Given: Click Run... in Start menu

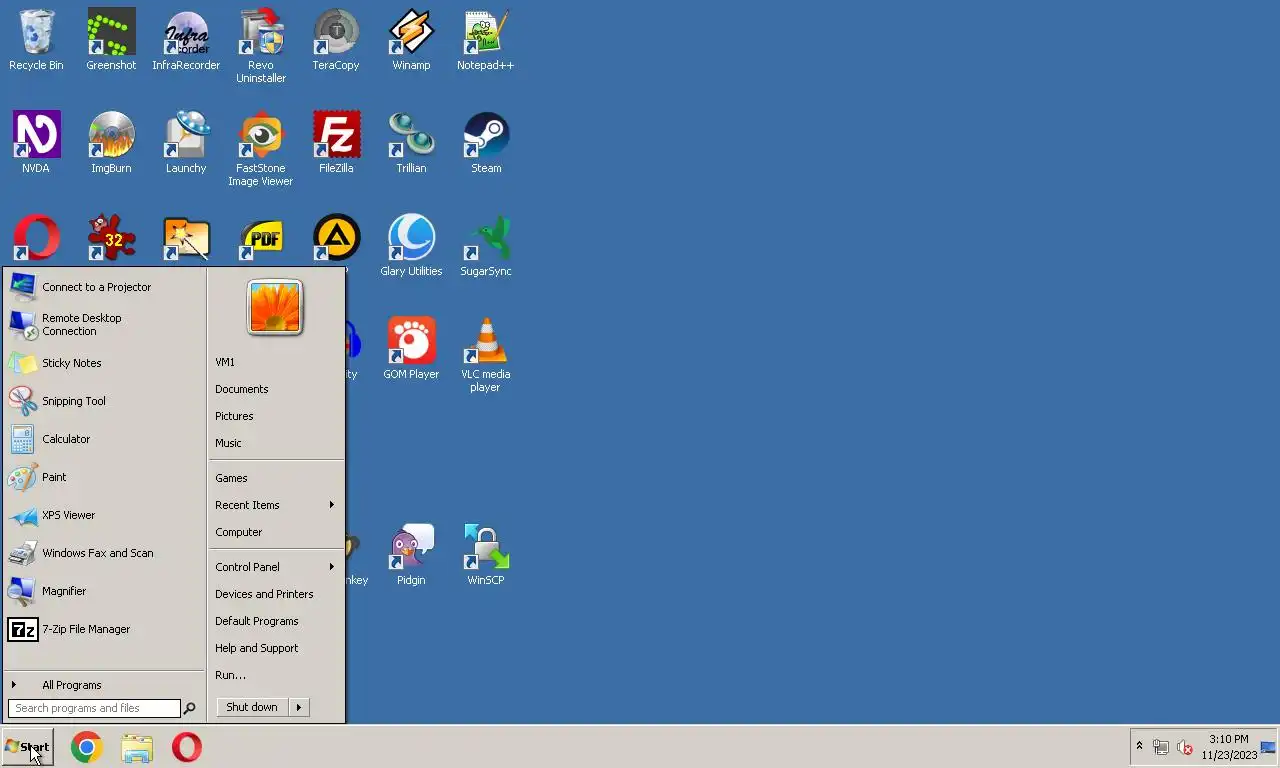Looking at the screenshot, I should coord(276,675).
